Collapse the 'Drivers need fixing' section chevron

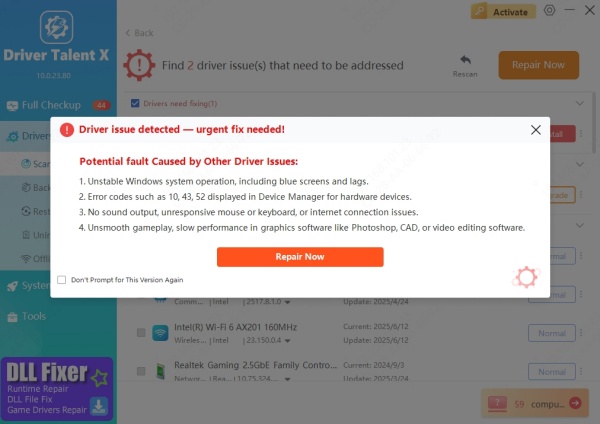[580, 103]
